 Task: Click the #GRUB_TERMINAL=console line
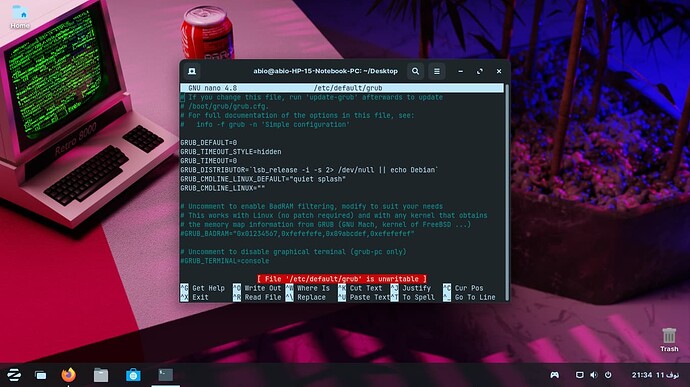coord(224,261)
